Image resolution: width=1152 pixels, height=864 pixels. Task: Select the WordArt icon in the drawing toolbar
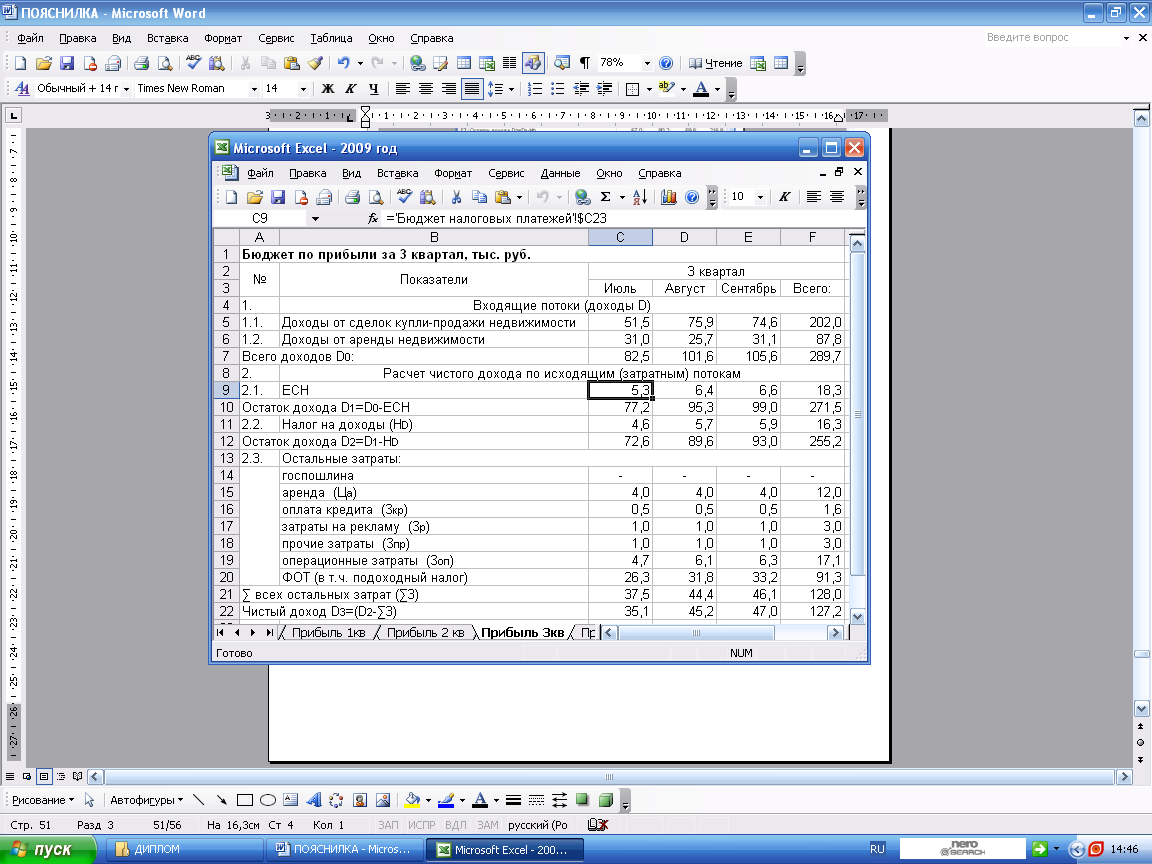click(x=313, y=800)
